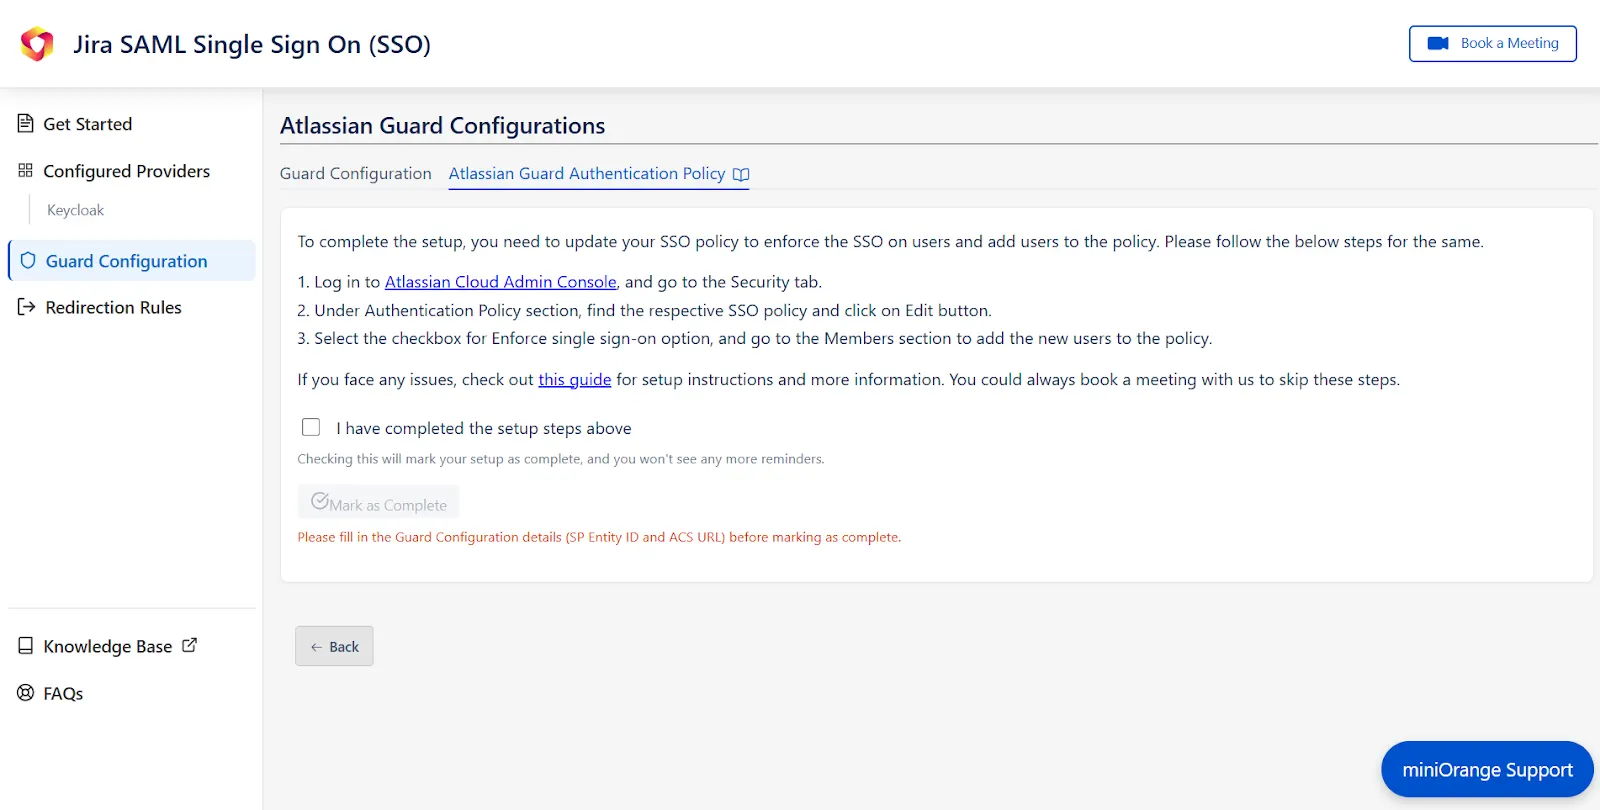
Task: Click the 'To complete the setup' intro sentence
Action: (890, 241)
